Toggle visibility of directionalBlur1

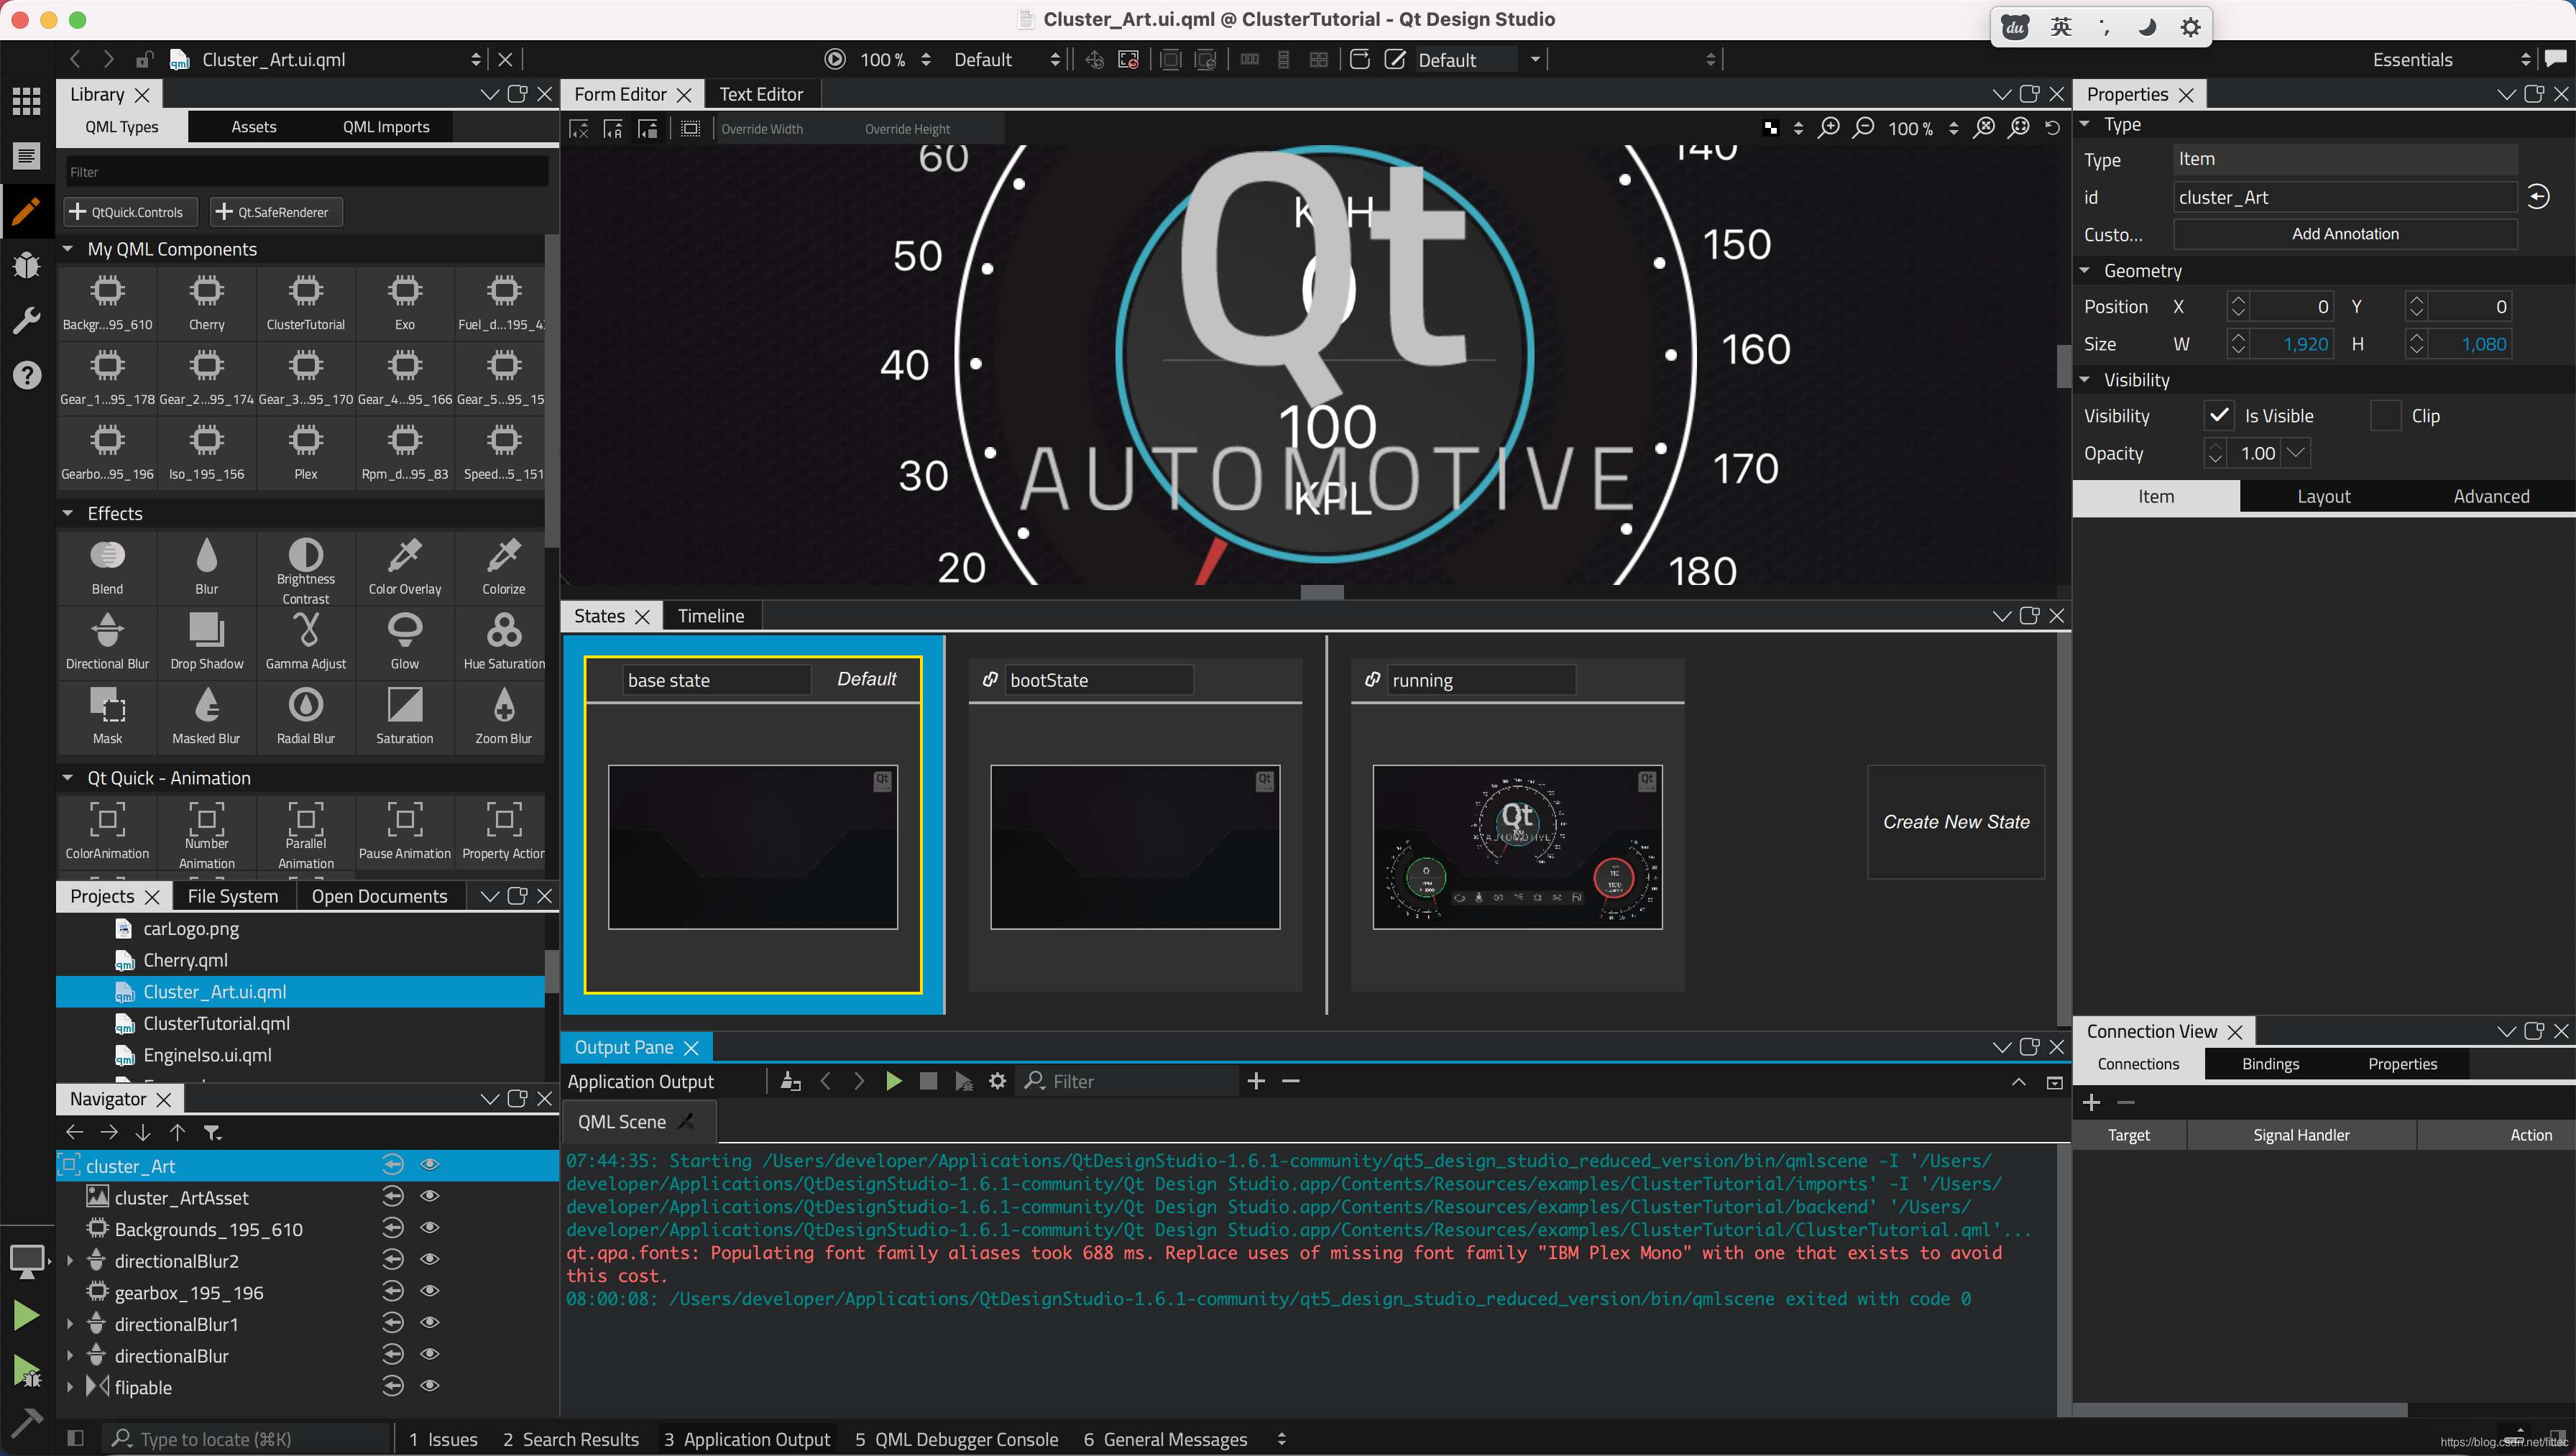click(x=430, y=1323)
